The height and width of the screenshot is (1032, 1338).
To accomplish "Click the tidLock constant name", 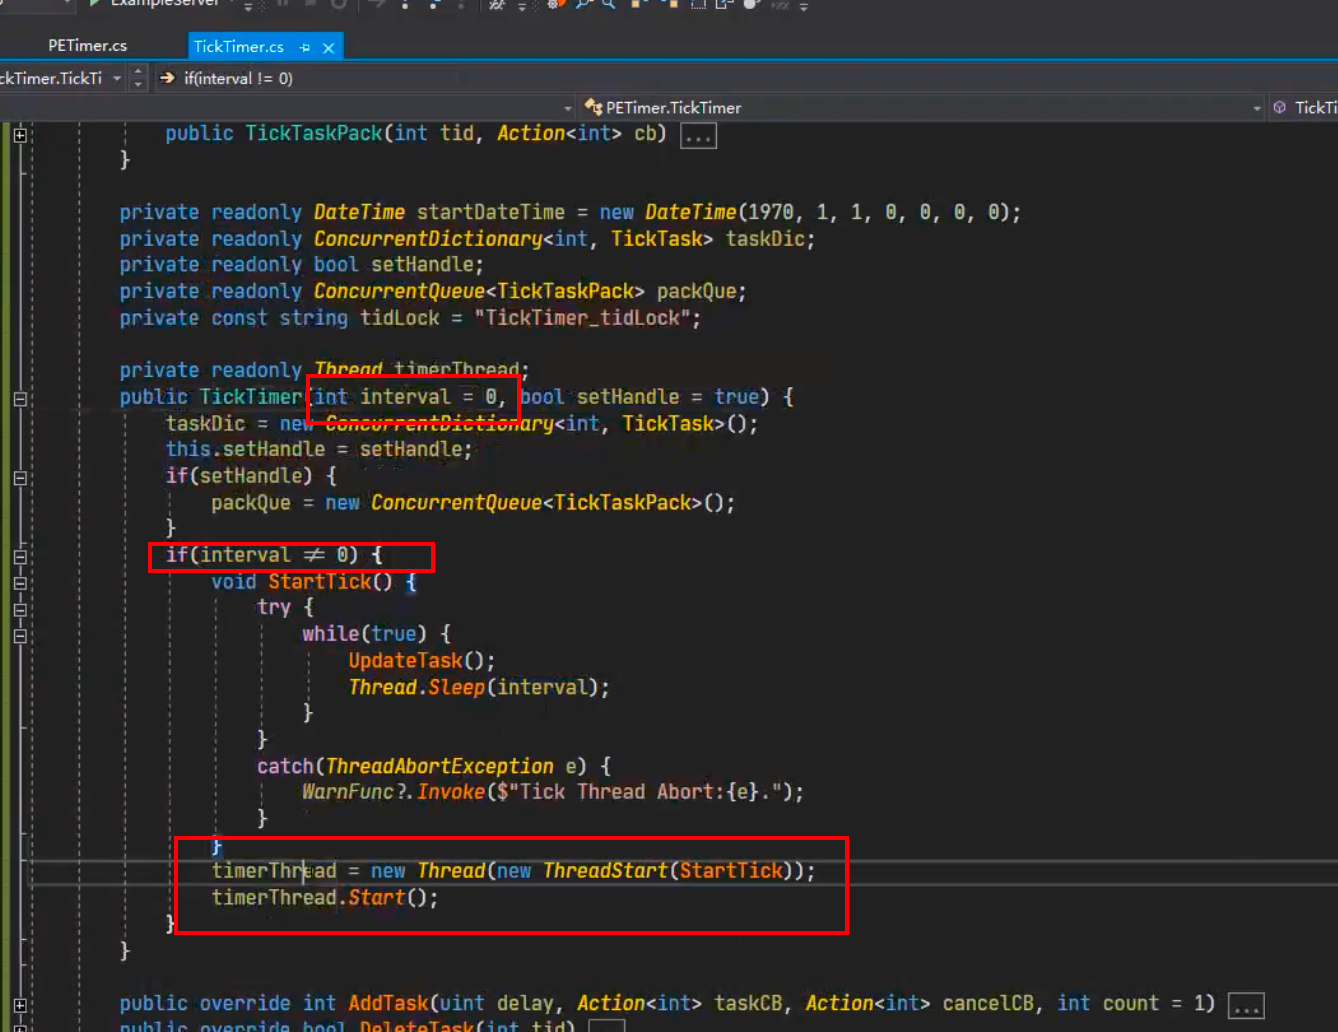I will [x=400, y=318].
